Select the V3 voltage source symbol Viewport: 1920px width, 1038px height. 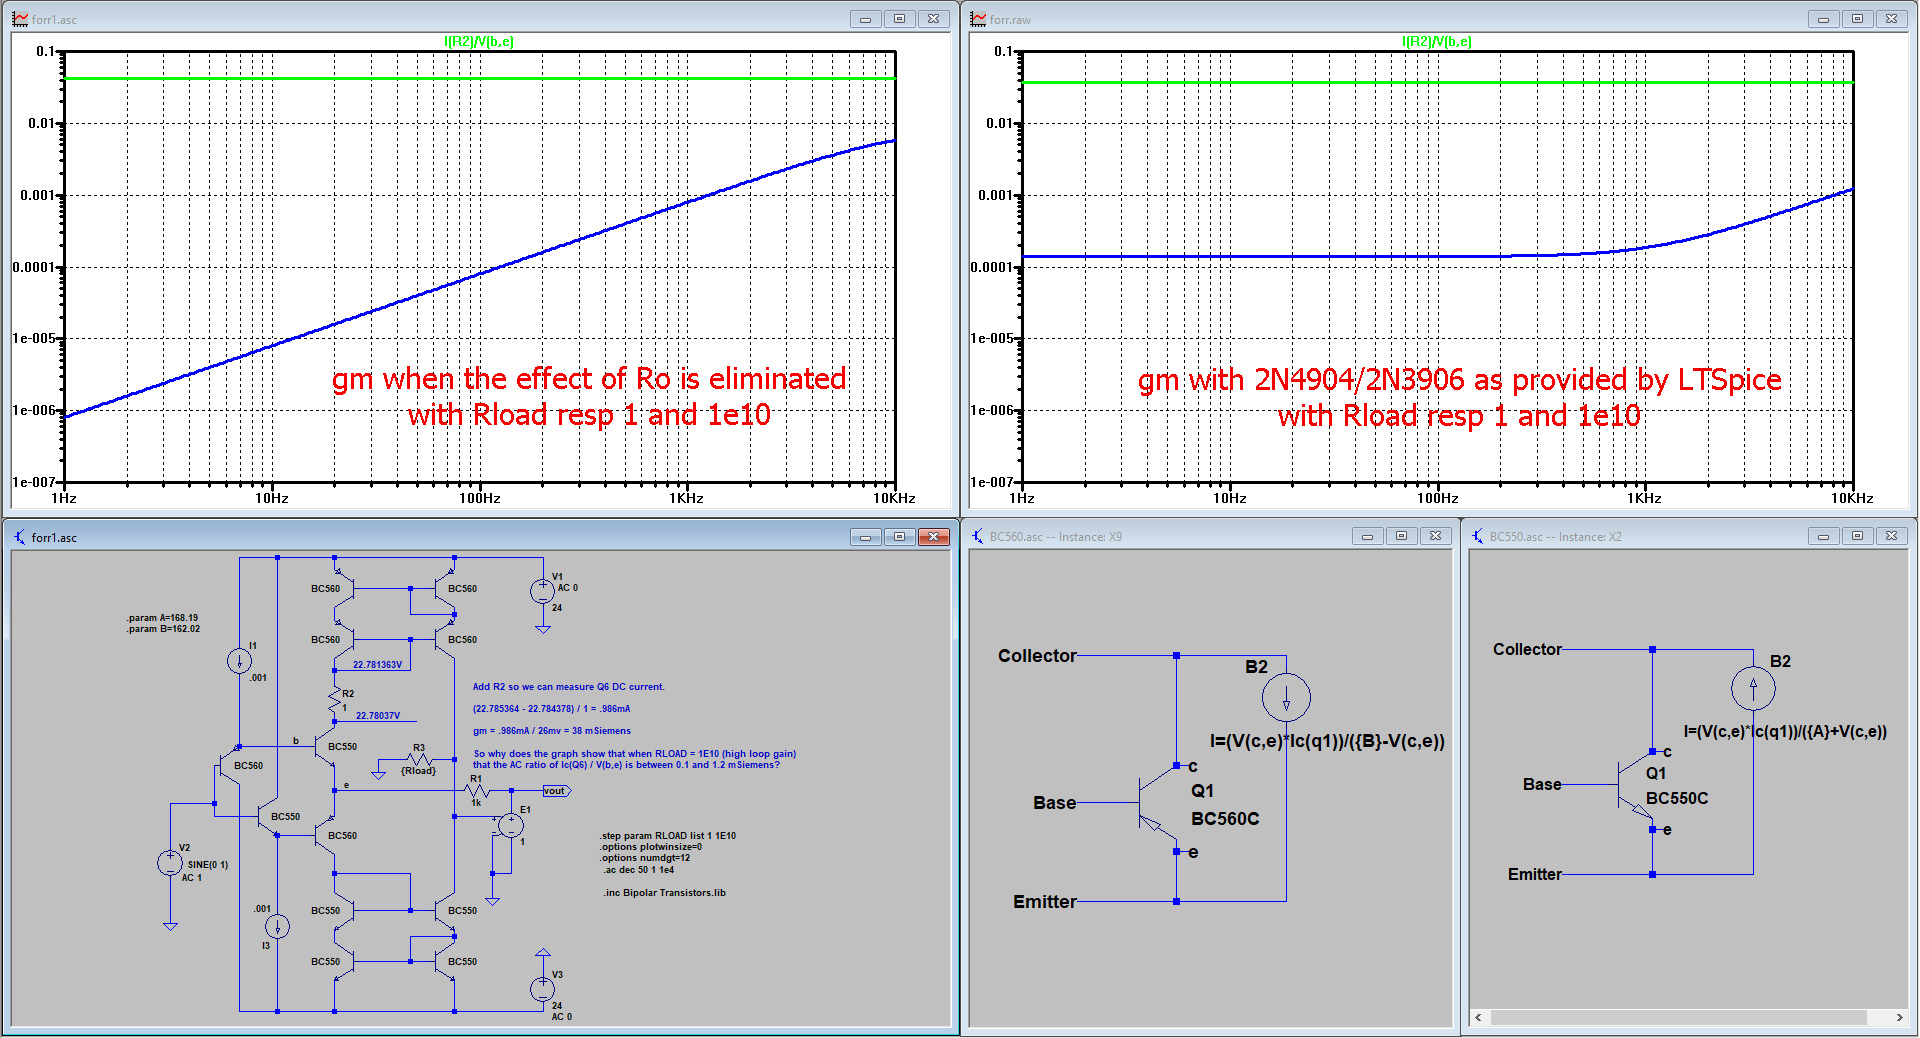coord(542,989)
